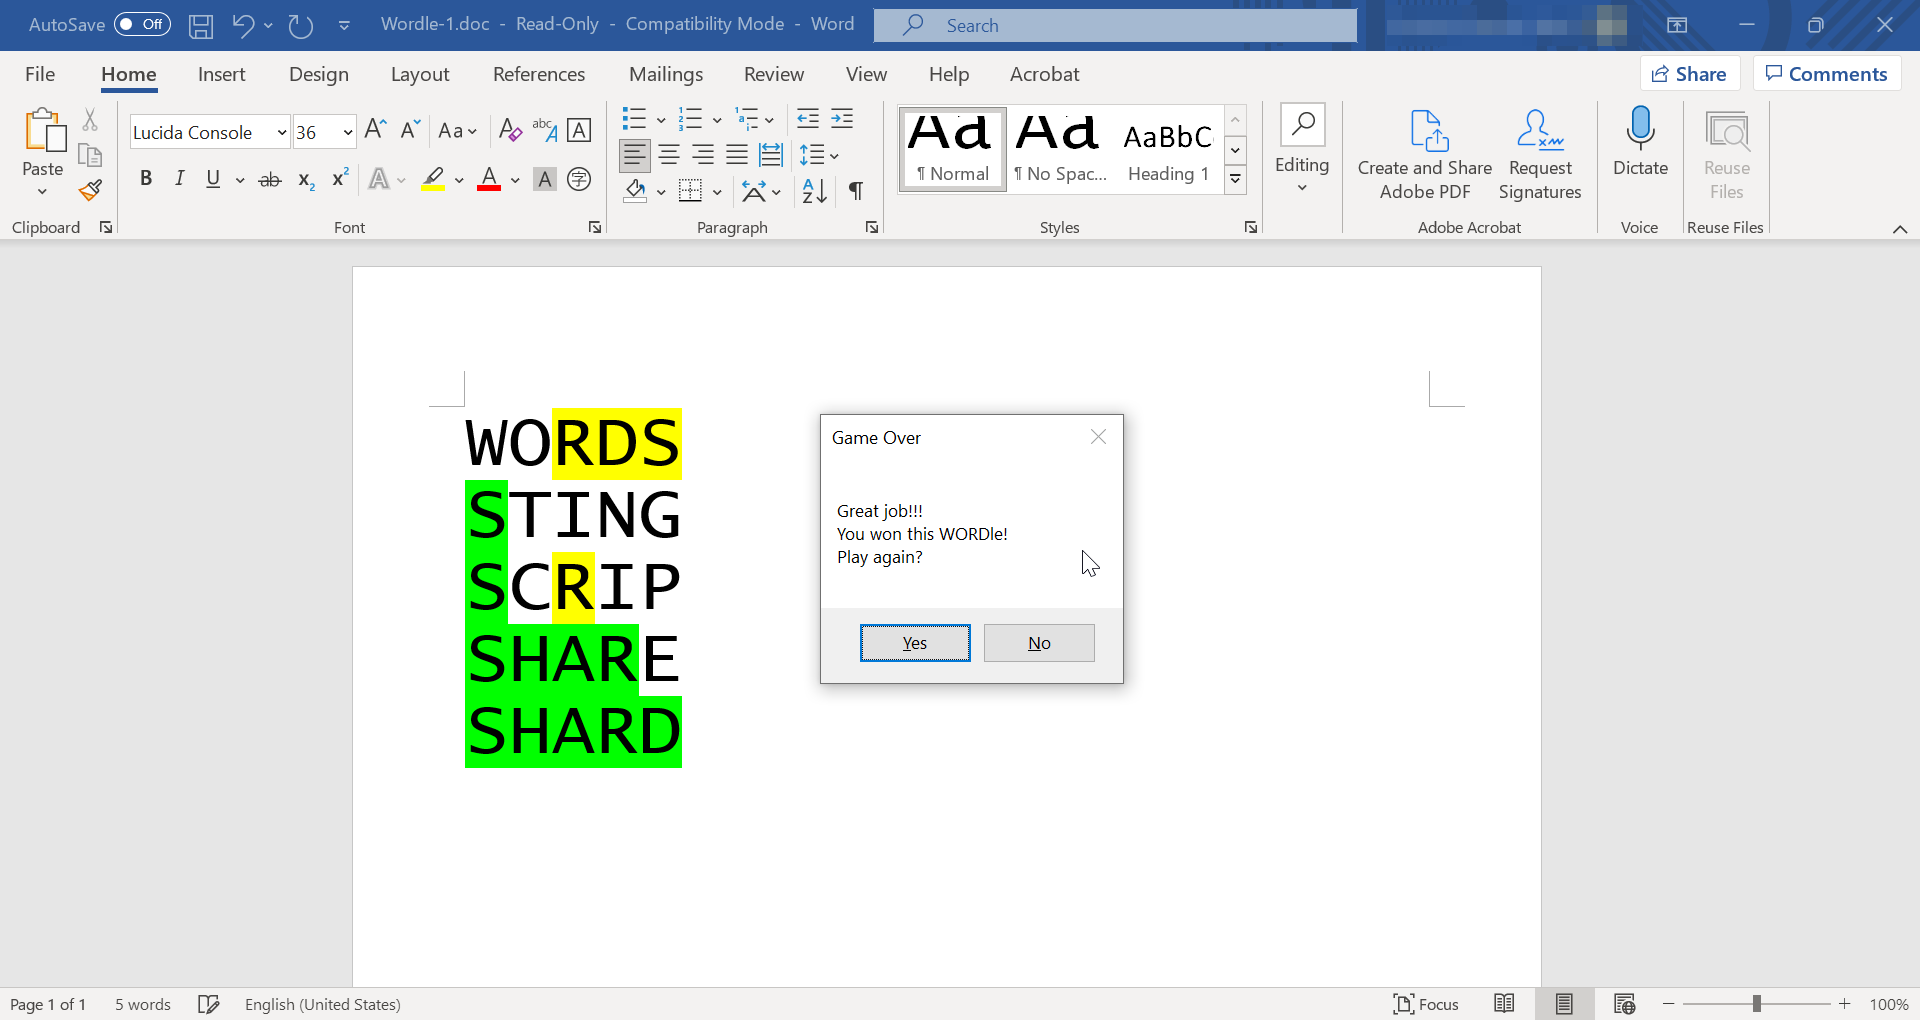Switch to Web Layout view icon
This screenshot has width=1920, height=1020.
pyautogui.click(x=1624, y=1004)
